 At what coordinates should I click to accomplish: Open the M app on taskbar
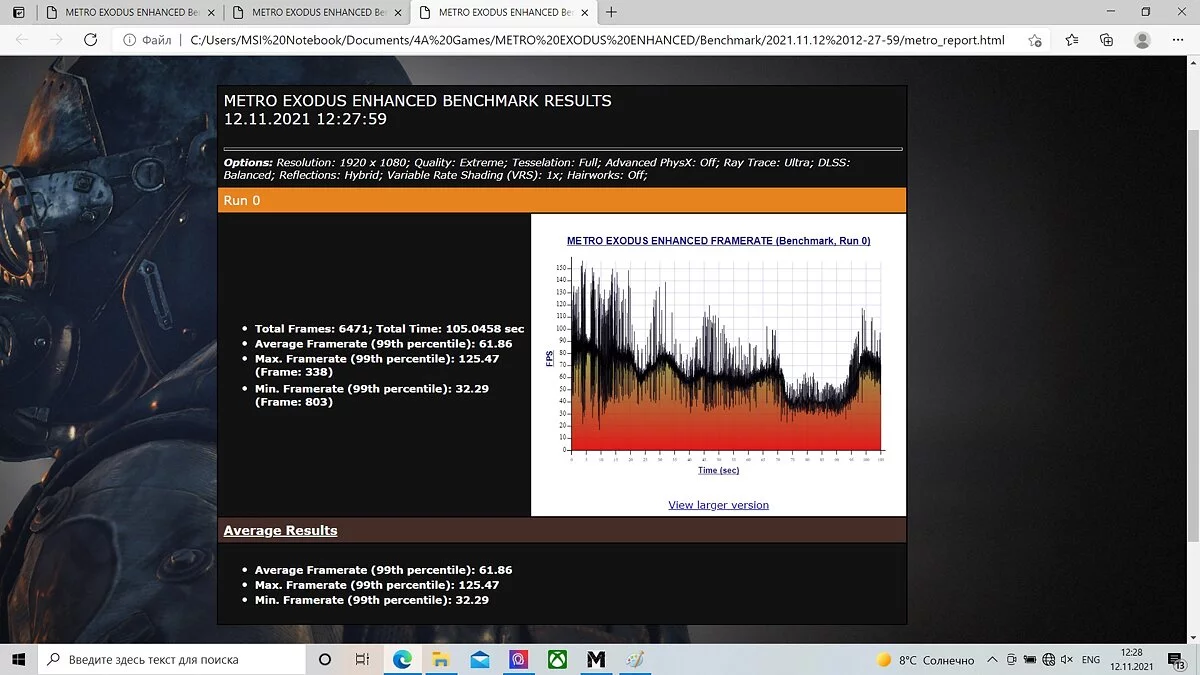click(x=596, y=660)
